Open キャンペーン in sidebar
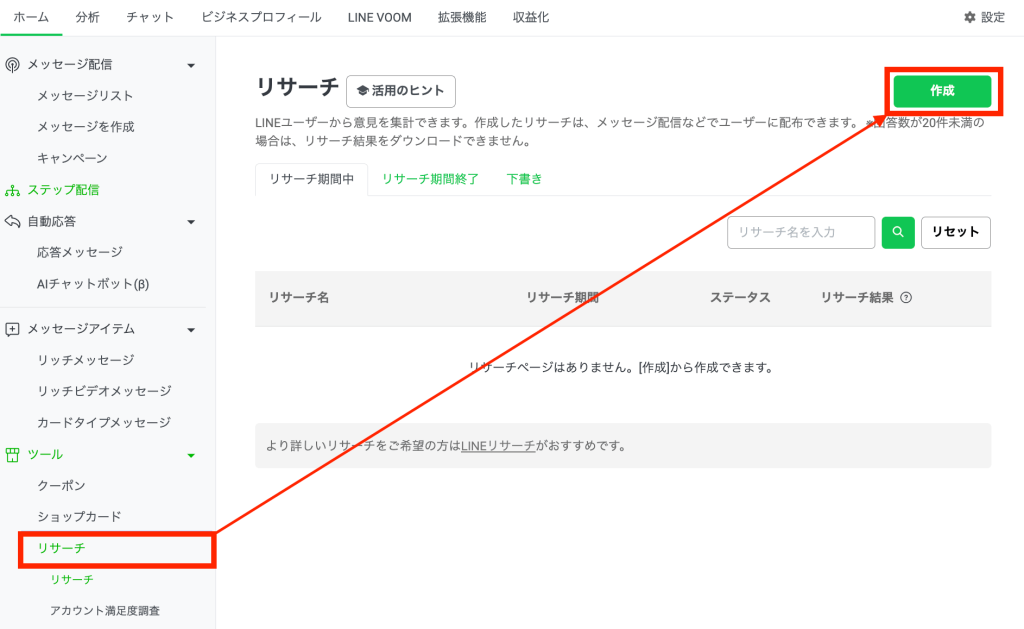The height and width of the screenshot is (629, 1024). (72, 158)
